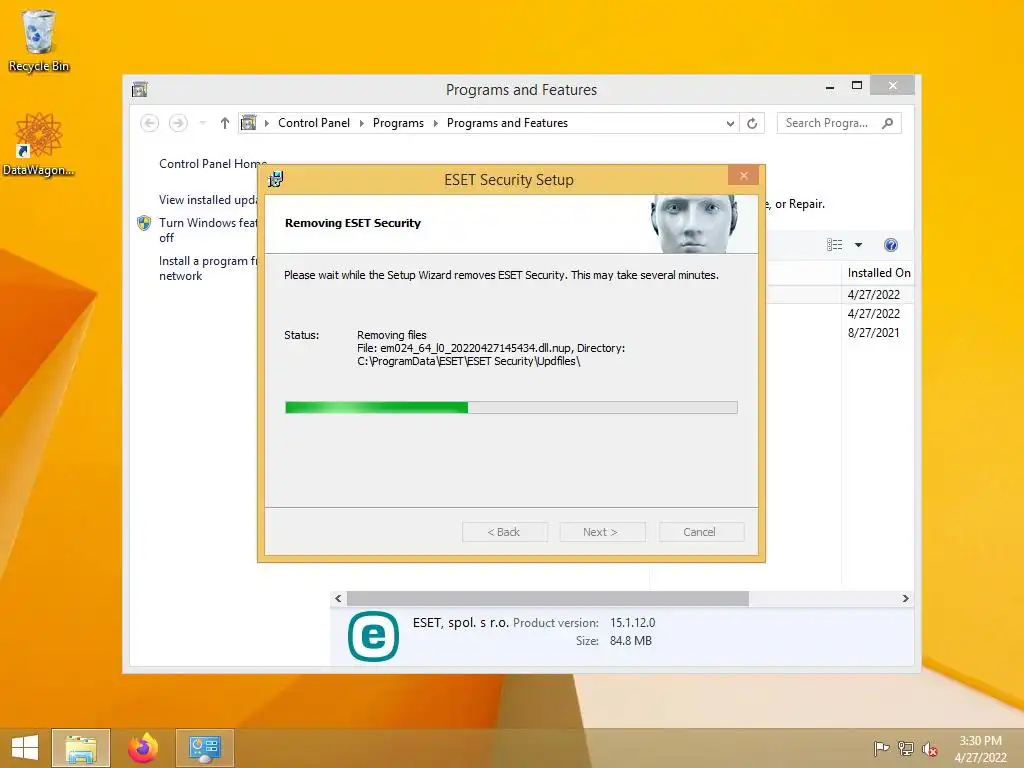Close the ESET Security Setup dialog
Viewport: 1024px width, 768px height.
[743, 176]
